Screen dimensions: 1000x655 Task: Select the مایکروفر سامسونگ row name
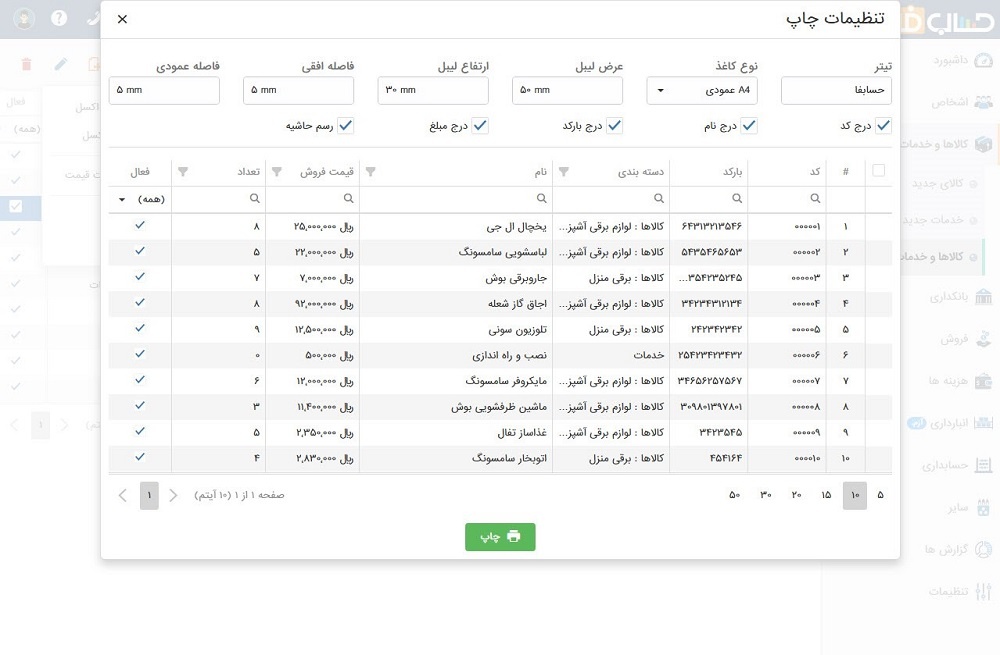tap(506, 381)
